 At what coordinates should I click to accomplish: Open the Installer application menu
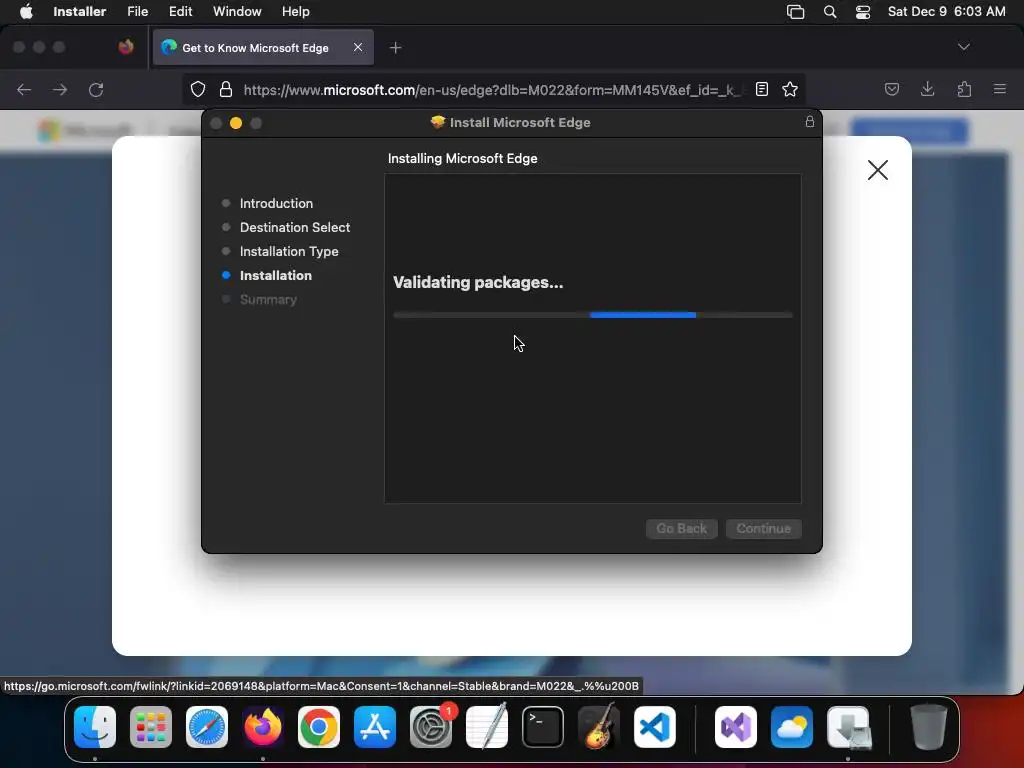click(x=79, y=11)
